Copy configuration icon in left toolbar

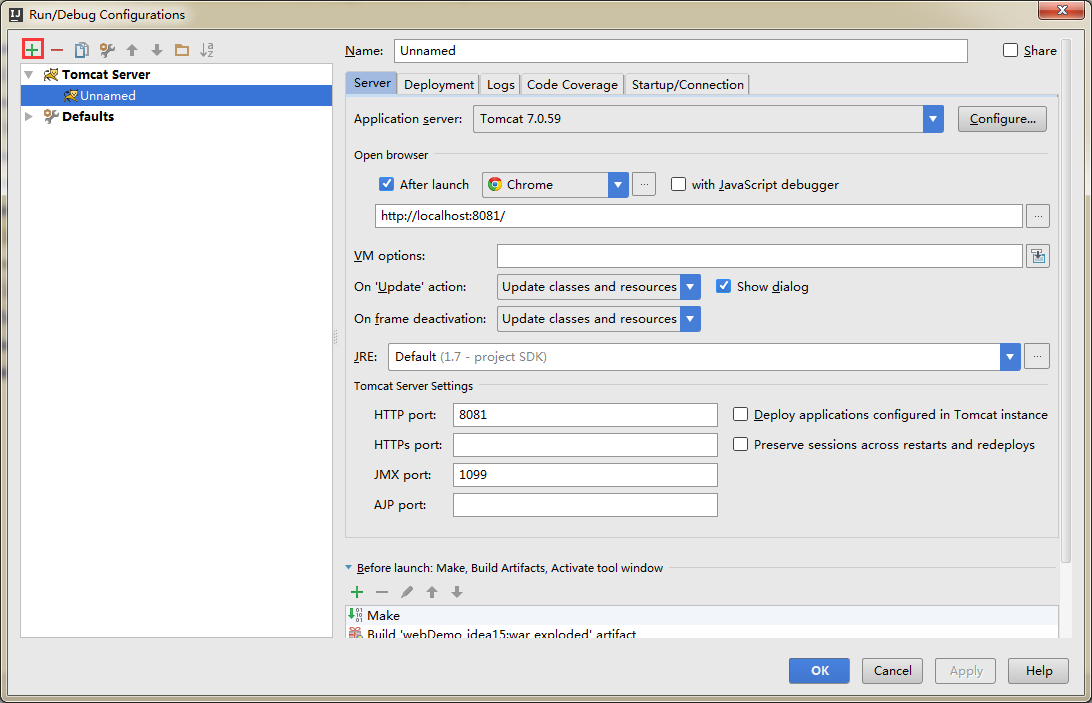coord(81,50)
